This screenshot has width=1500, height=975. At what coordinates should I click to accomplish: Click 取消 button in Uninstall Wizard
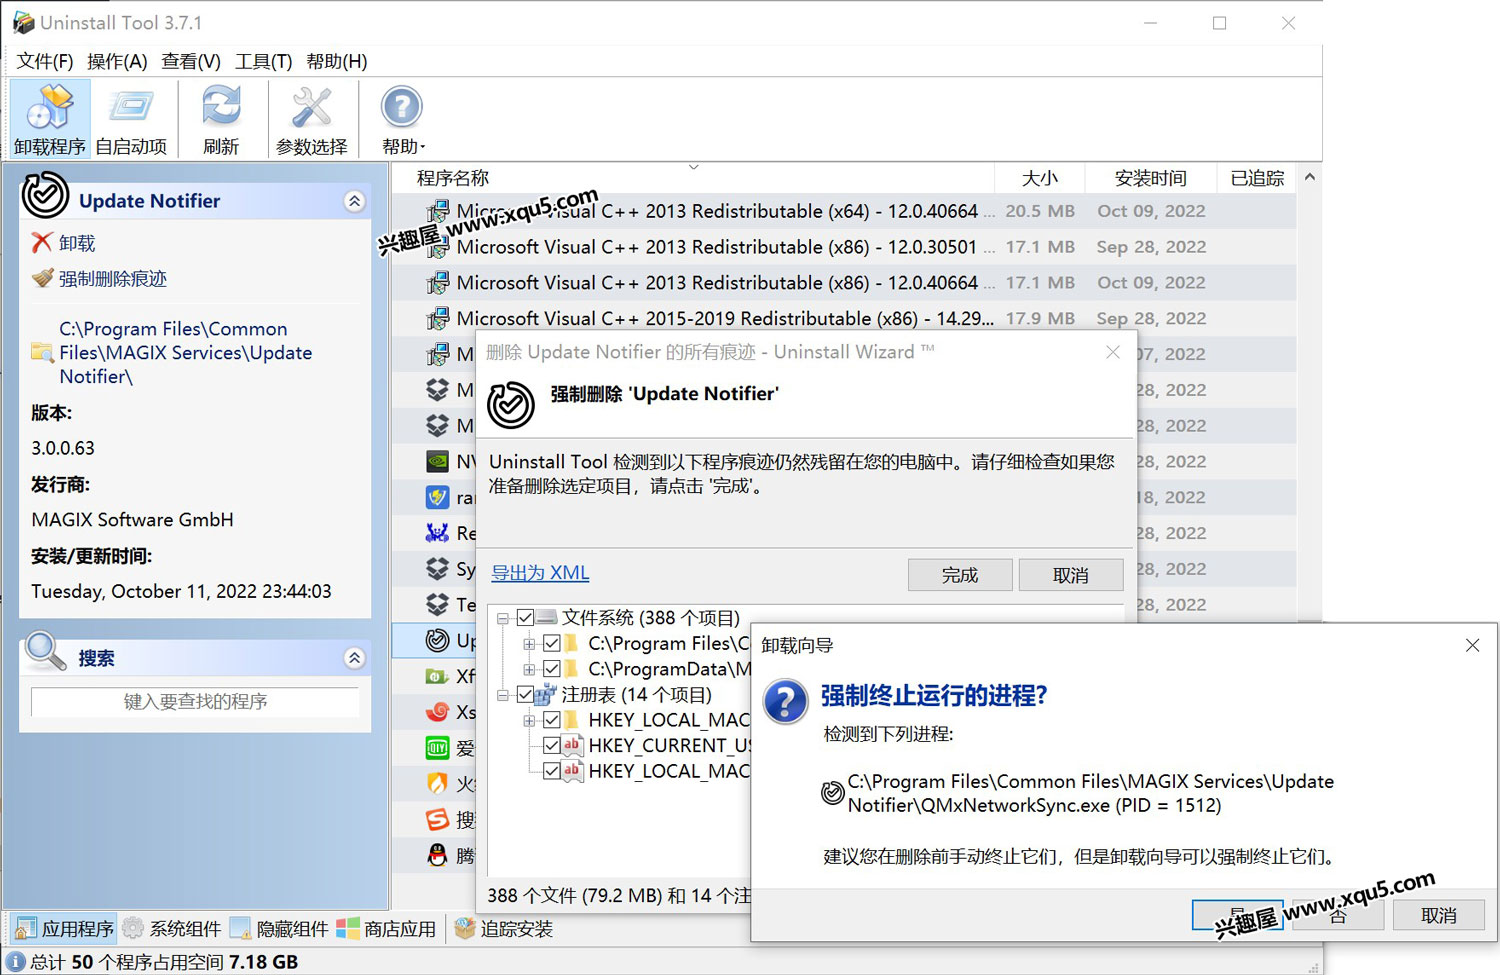[1071, 575]
